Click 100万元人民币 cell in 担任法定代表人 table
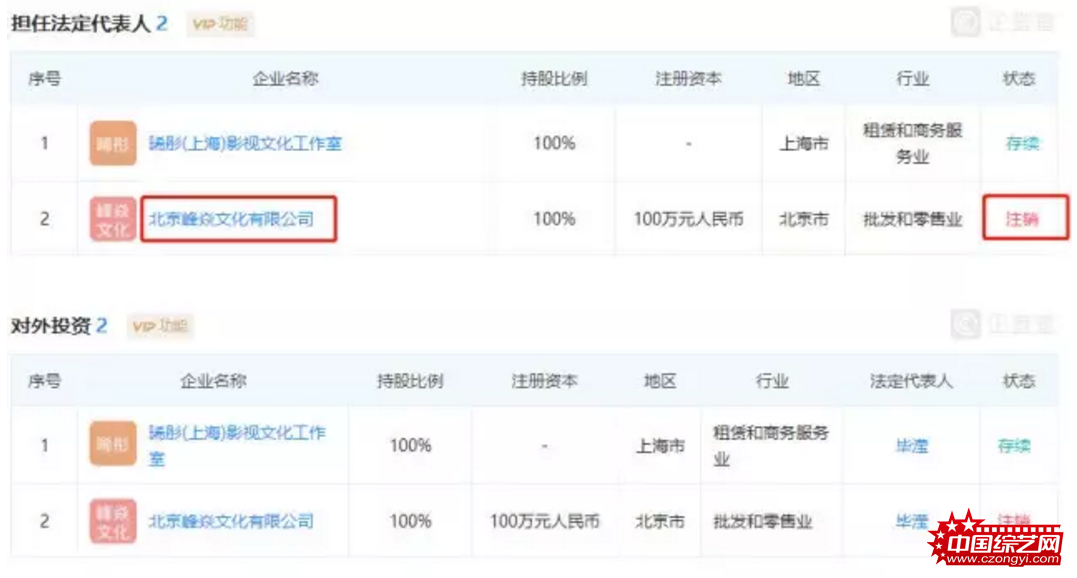The image size is (1077, 578). click(688, 219)
